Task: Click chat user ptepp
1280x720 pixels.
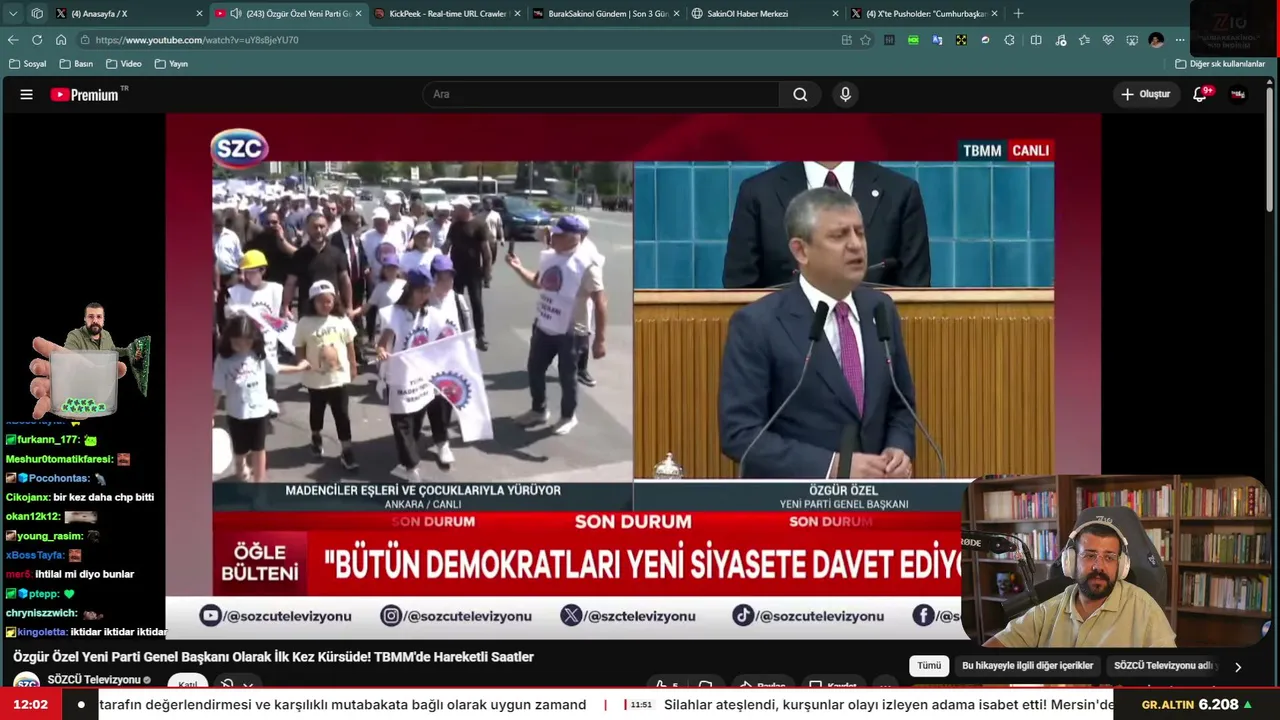Action: tap(44, 594)
